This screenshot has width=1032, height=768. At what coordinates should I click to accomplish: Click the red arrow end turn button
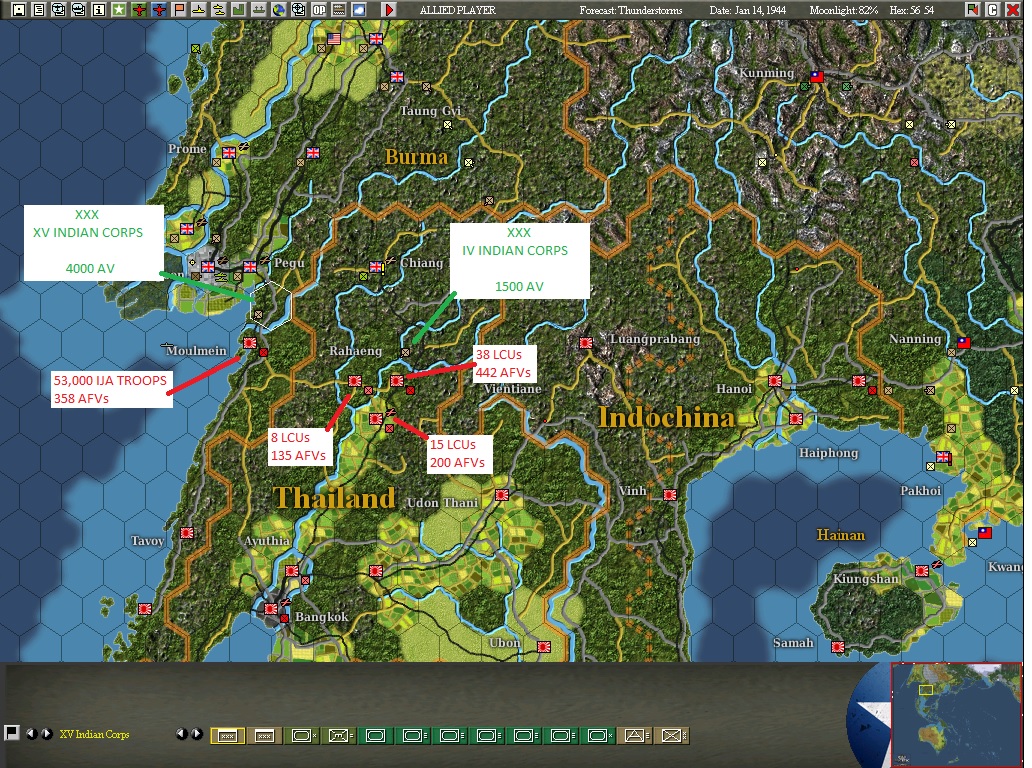pyautogui.click(x=389, y=9)
